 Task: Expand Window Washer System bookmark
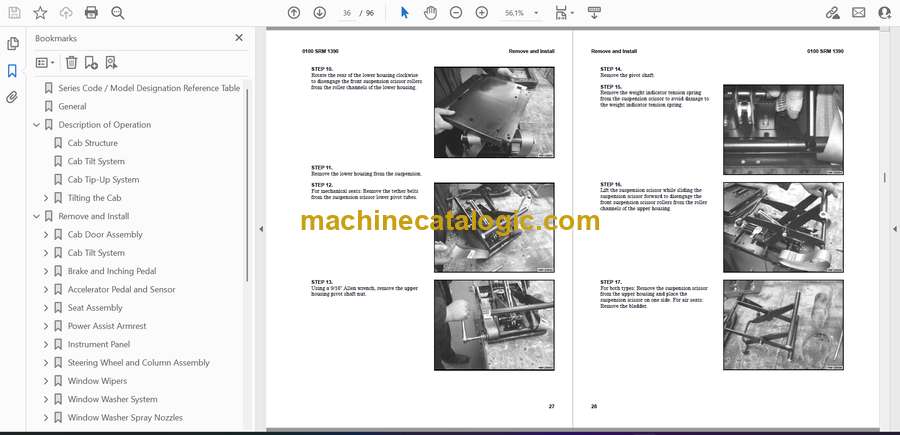pyautogui.click(x=46, y=399)
